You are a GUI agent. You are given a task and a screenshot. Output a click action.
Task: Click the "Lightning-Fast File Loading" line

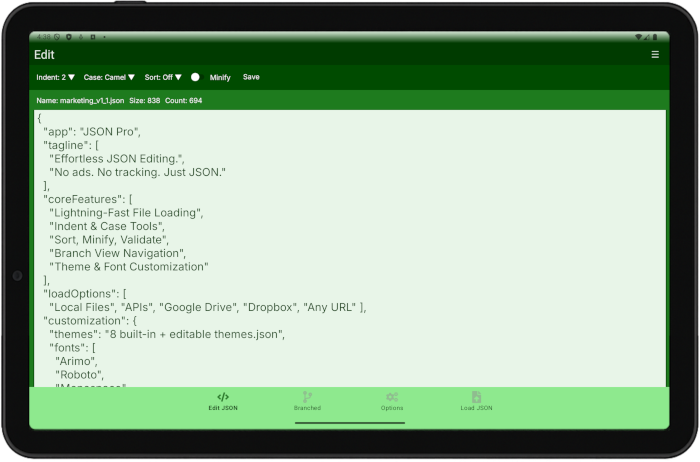[x=126, y=212]
